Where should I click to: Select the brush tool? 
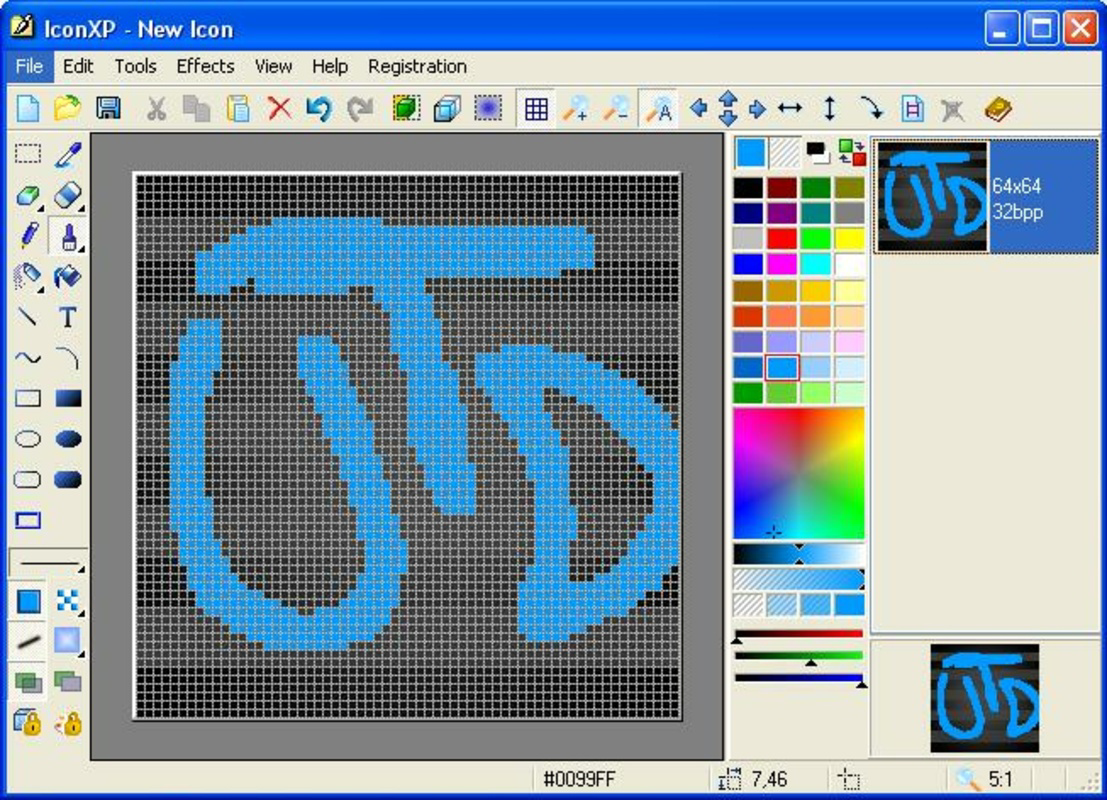pyautogui.click(x=68, y=237)
